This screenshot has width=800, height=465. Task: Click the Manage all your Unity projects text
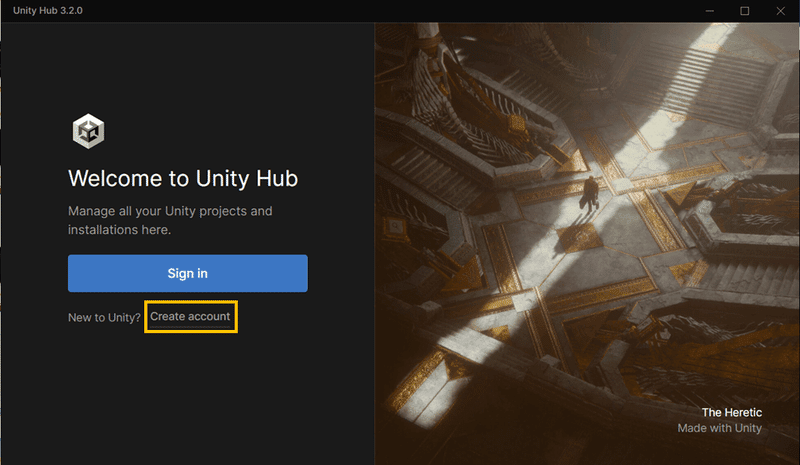pos(170,211)
